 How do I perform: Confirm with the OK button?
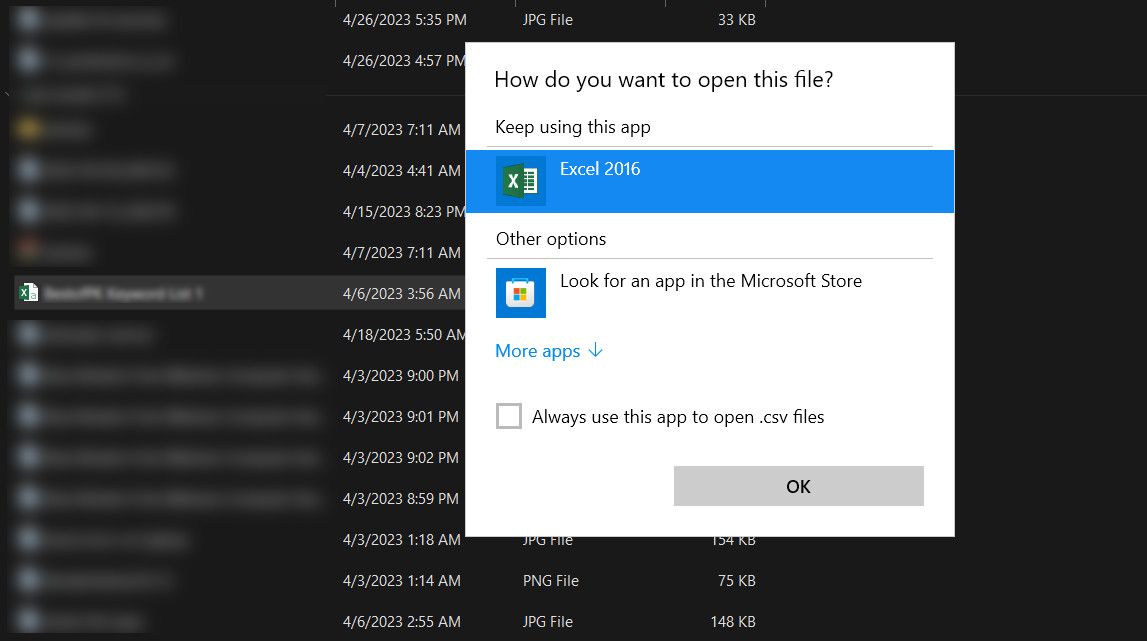(x=799, y=486)
